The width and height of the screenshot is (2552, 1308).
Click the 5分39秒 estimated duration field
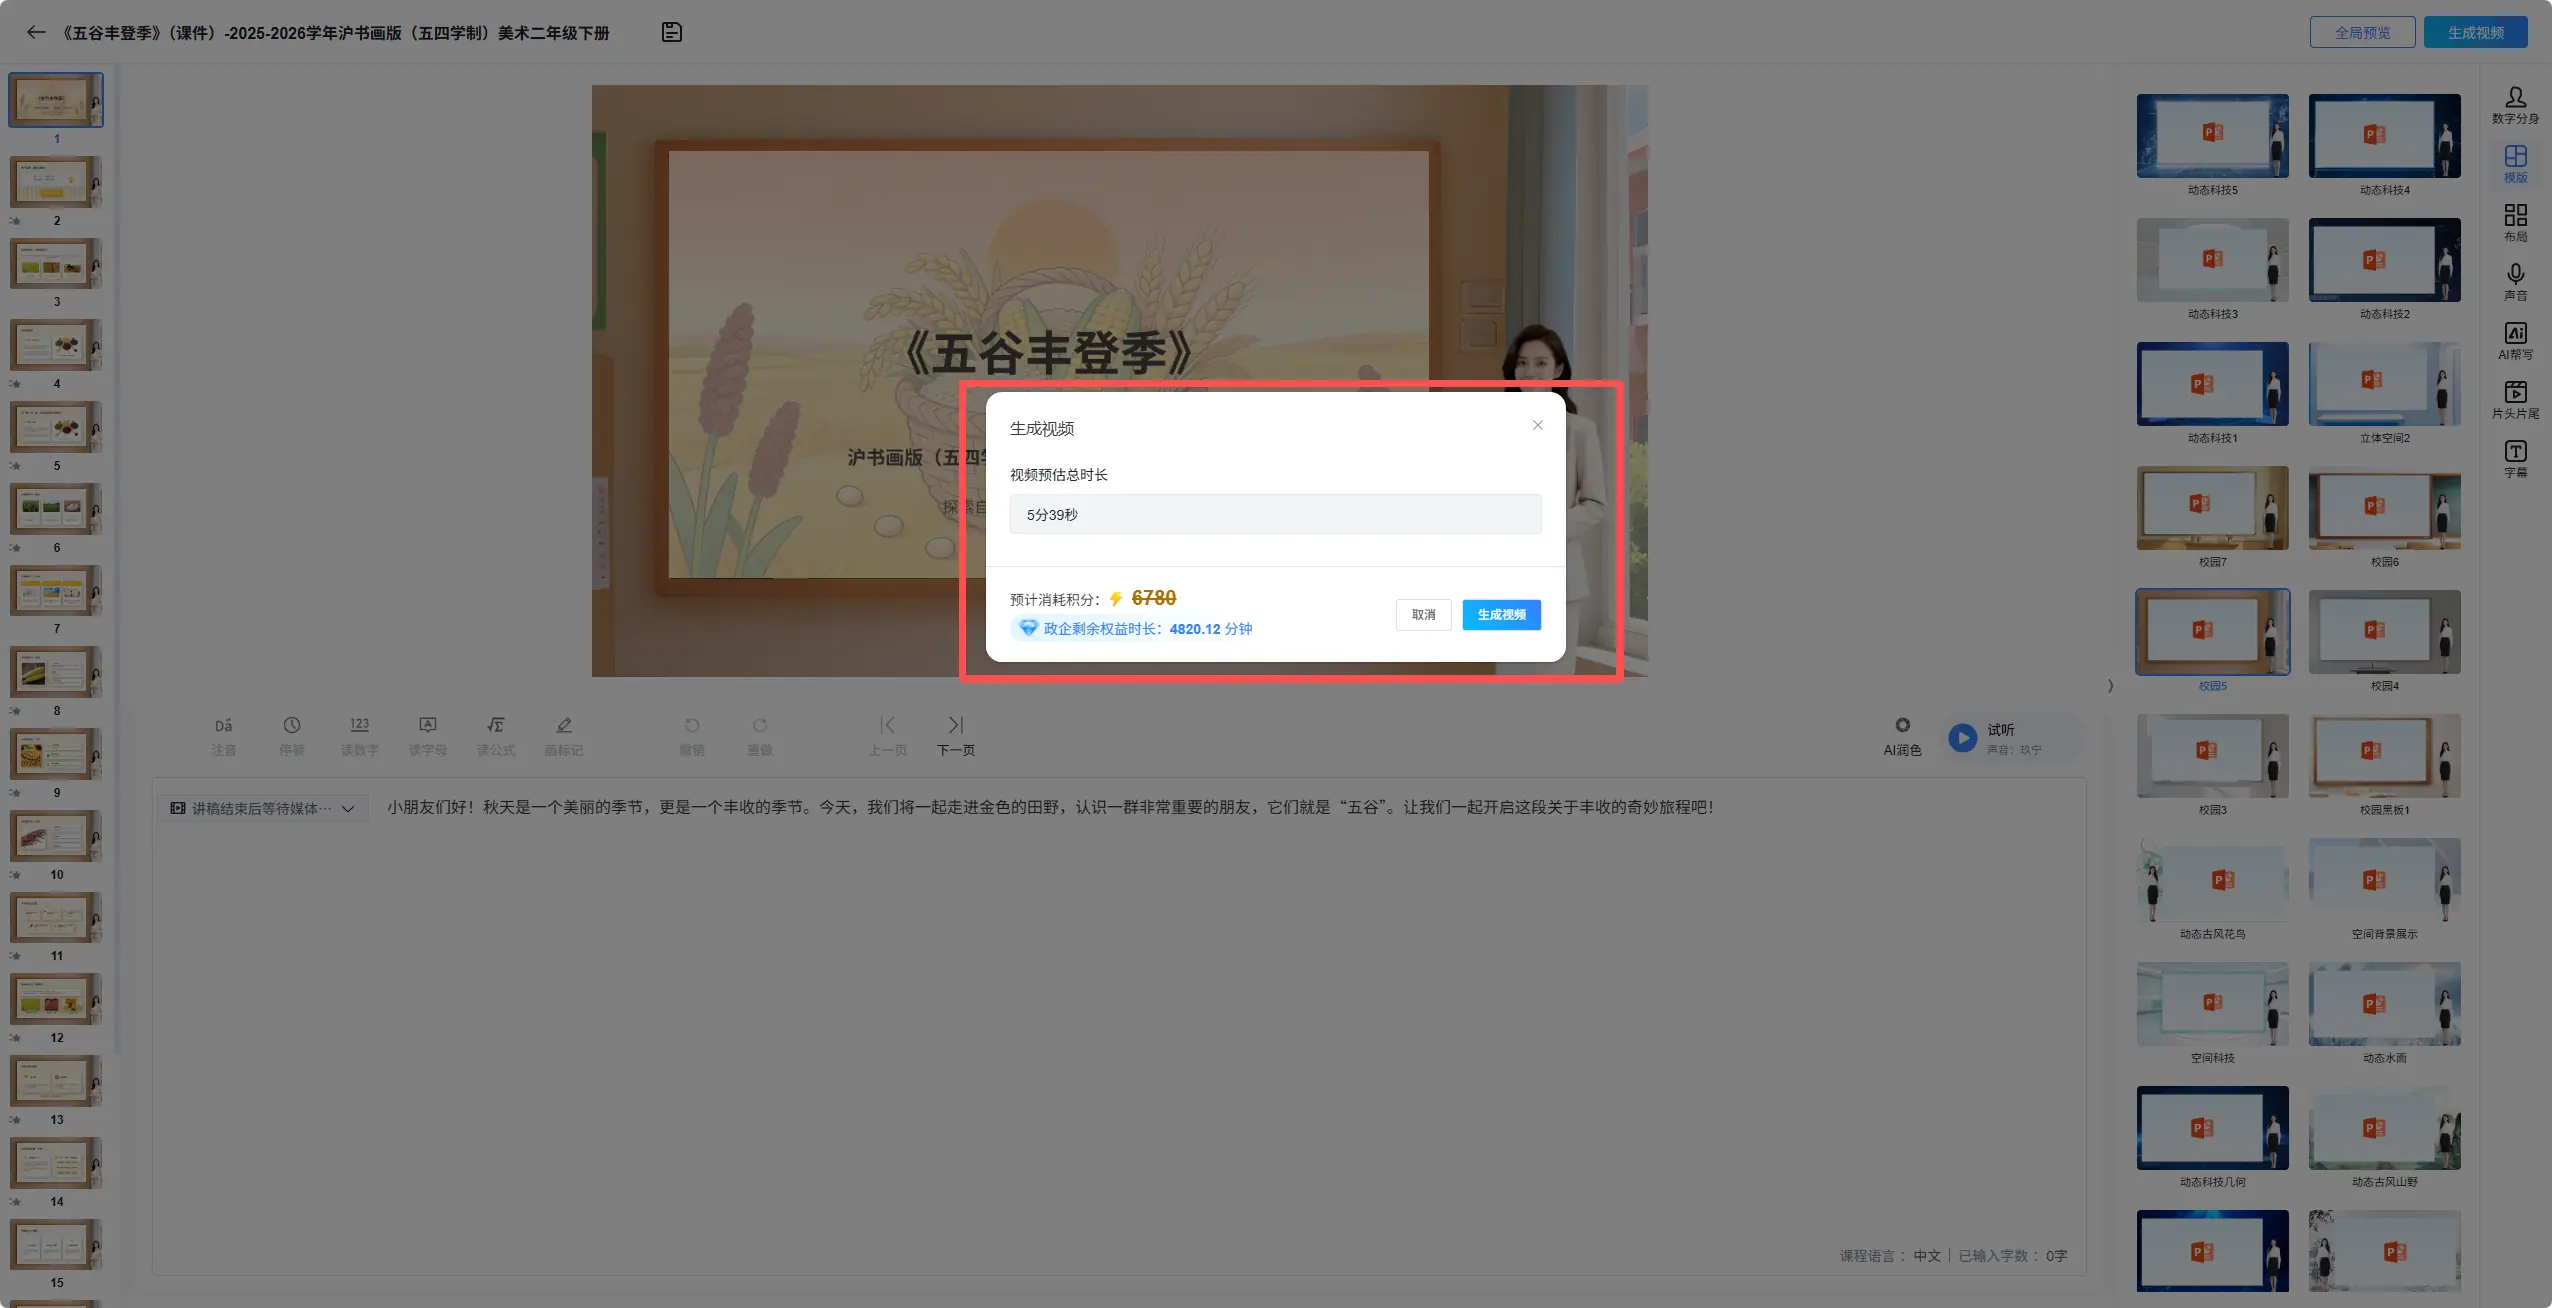(1275, 514)
